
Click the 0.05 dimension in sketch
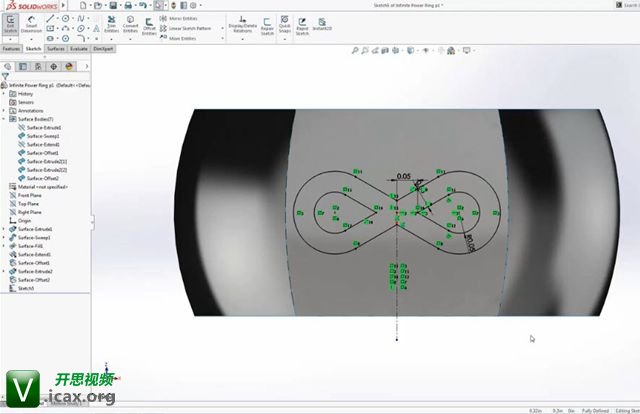(403, 176)
